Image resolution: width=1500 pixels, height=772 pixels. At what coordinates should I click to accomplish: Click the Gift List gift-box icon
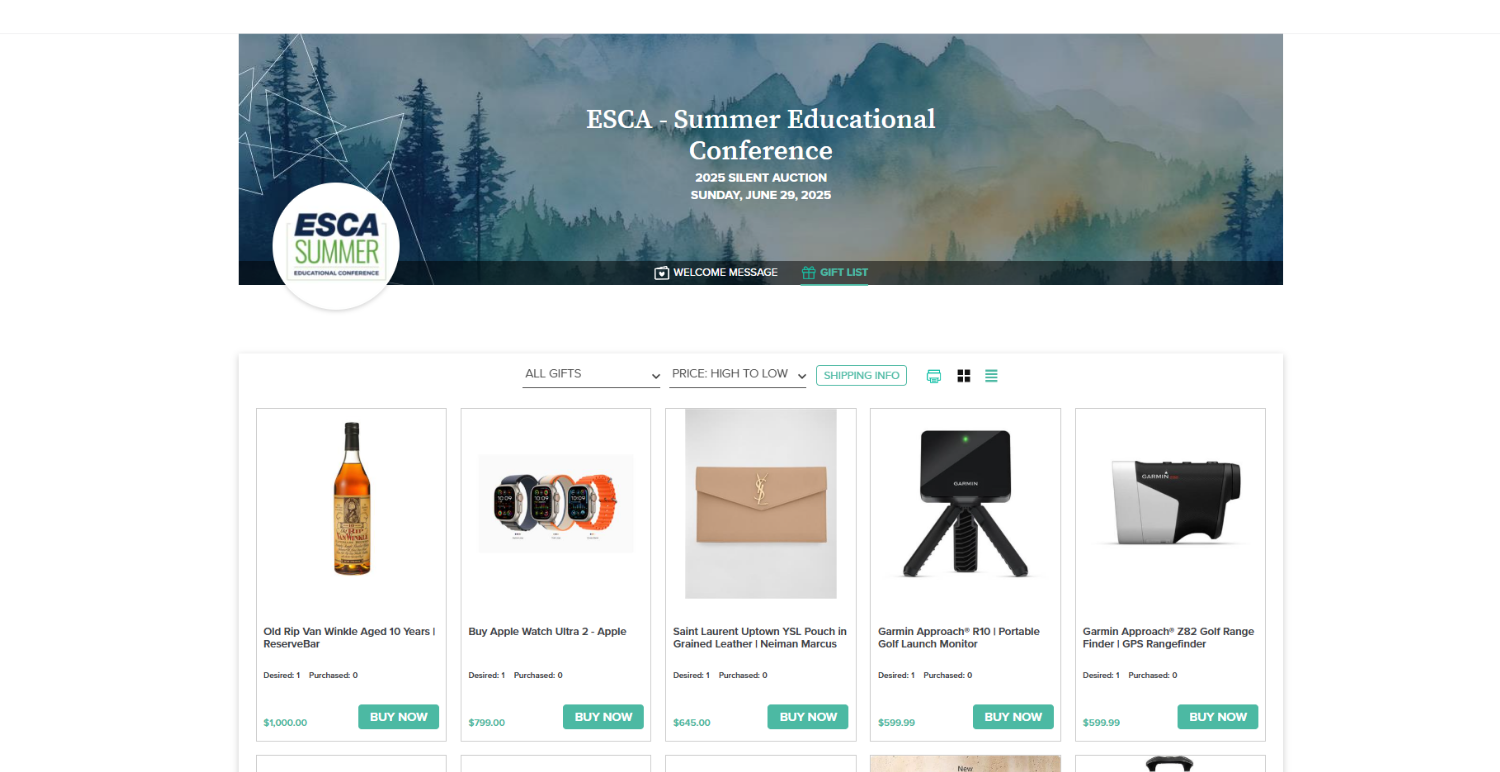(x=809, y=273)
